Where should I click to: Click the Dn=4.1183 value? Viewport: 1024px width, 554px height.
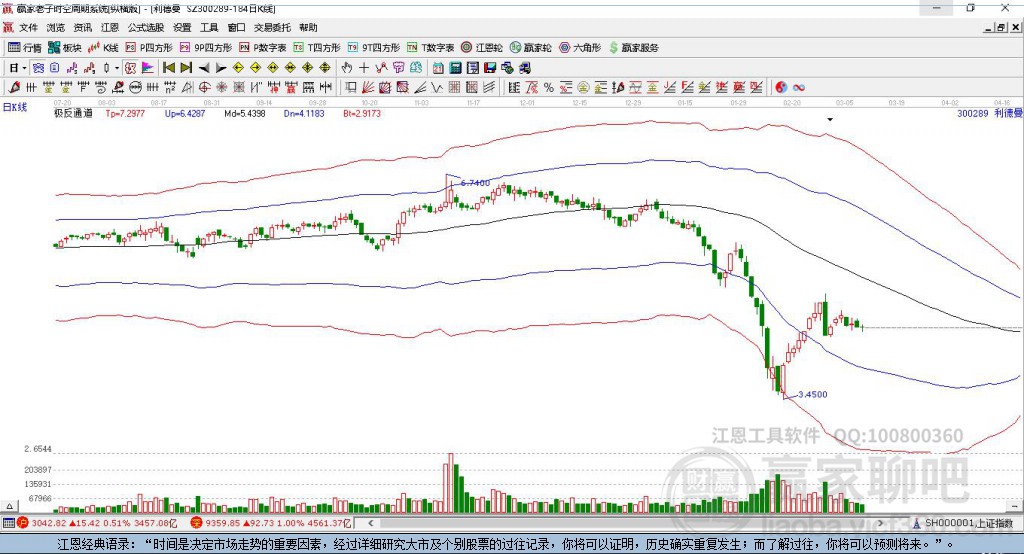pos(304,113)
